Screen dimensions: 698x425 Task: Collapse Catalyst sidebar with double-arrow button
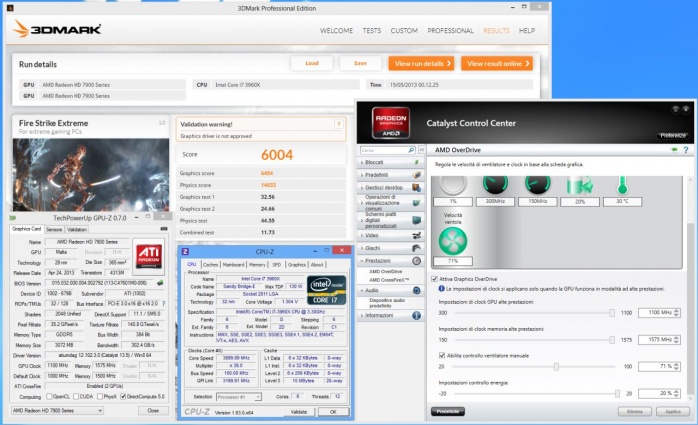(422, 150)
